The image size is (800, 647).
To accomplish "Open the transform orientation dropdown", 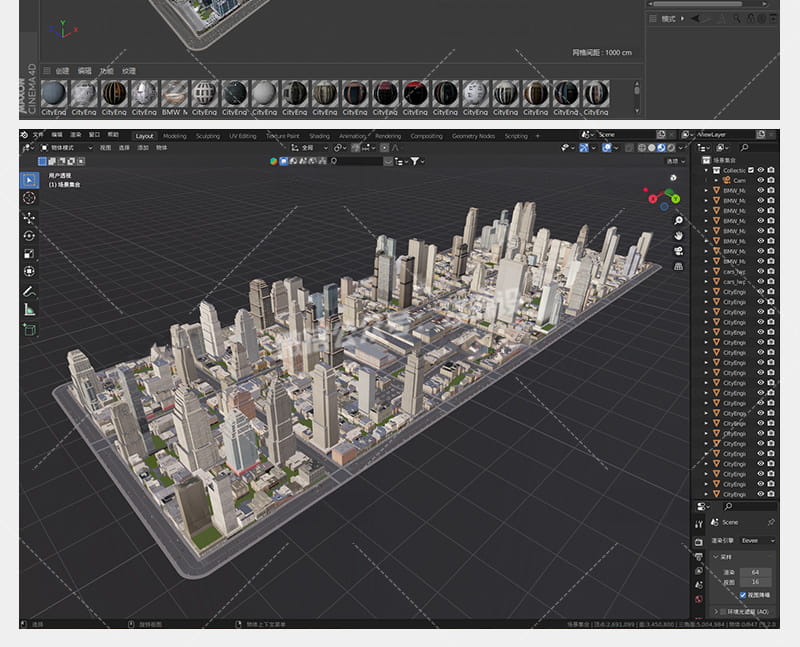I will pos(309,148).
